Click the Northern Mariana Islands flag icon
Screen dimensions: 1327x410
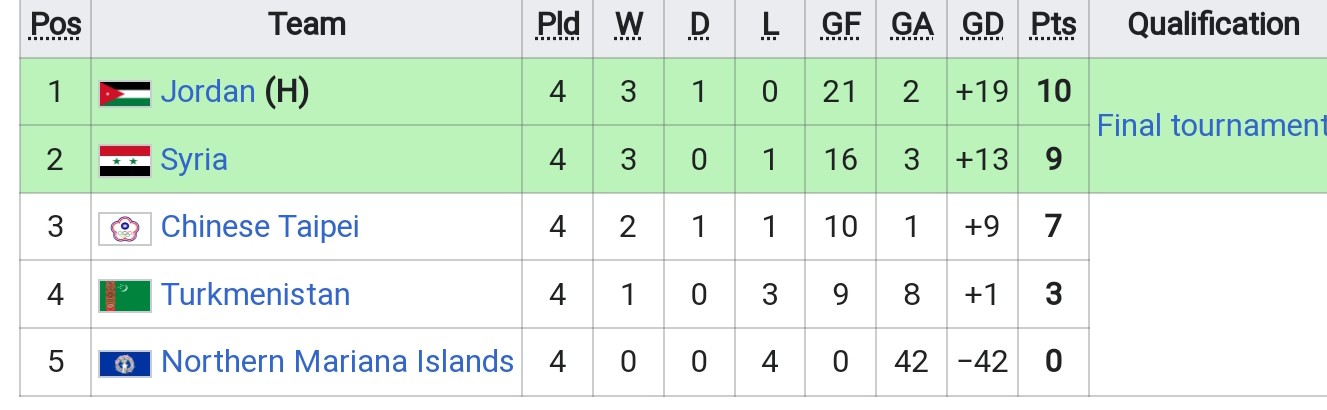(x=125, y=362)
